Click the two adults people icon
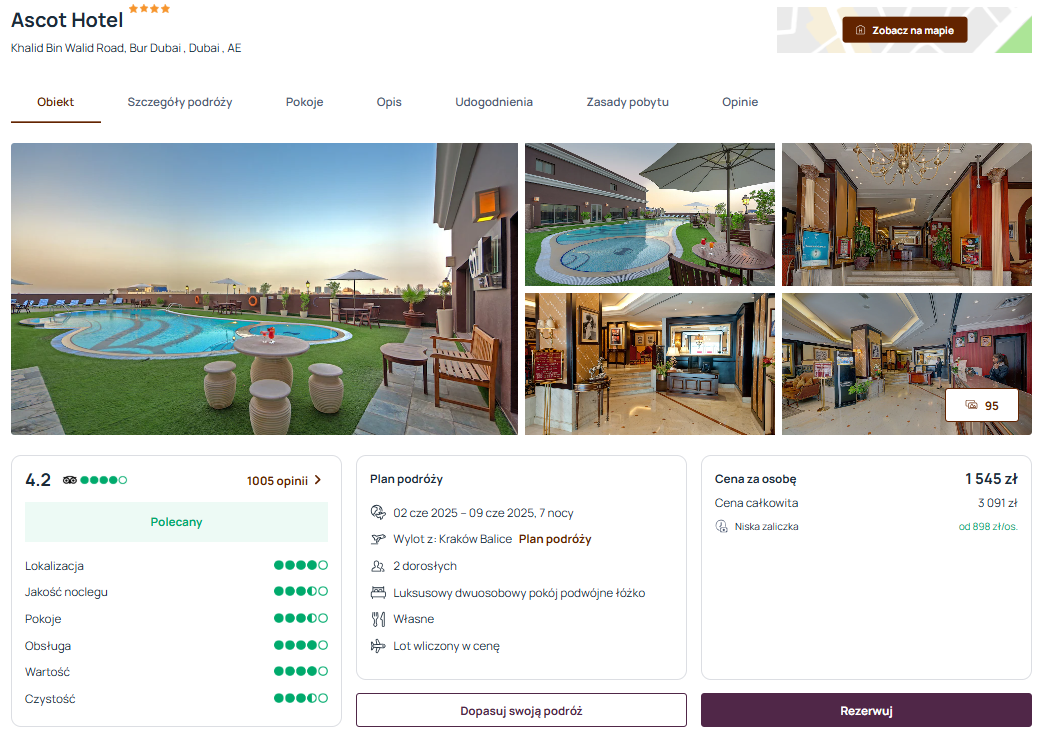This screenshot has width=1047, height=735. 378,566
